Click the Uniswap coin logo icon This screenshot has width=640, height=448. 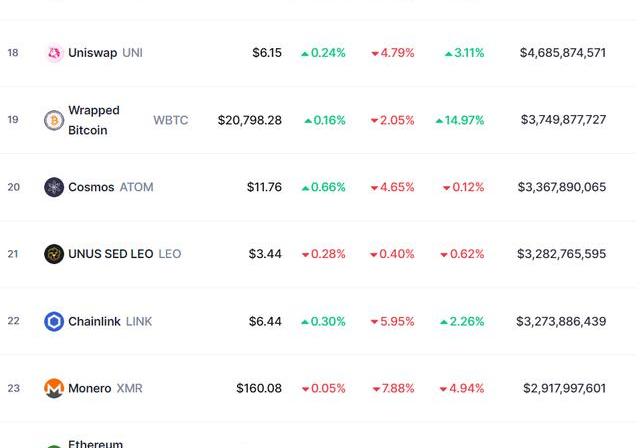coord(54,53)
